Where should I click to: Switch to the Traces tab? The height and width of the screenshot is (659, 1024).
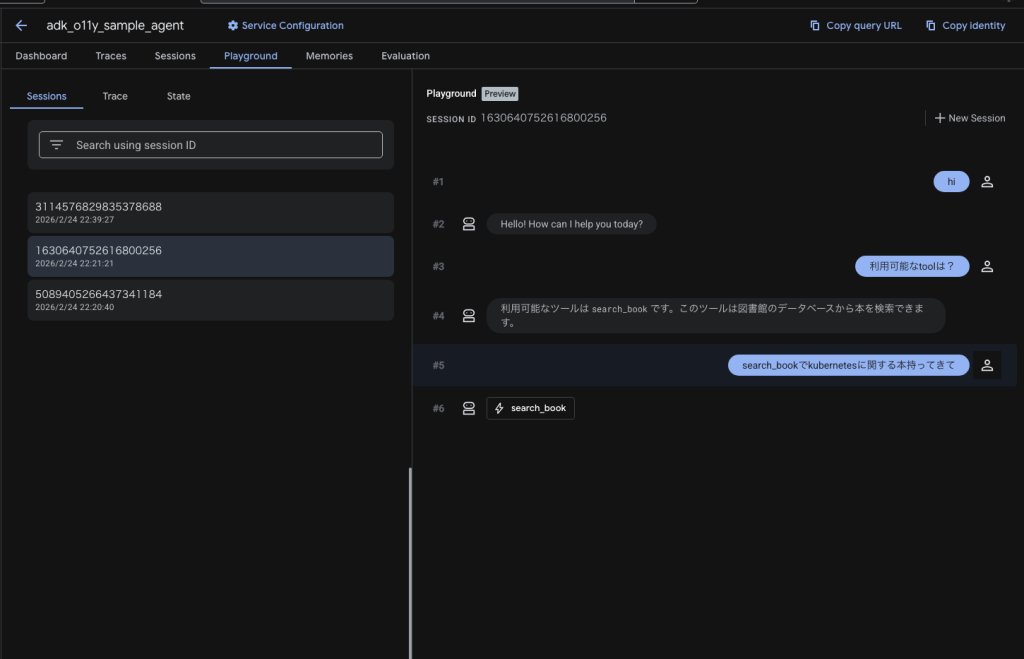[x=111, y=56]
